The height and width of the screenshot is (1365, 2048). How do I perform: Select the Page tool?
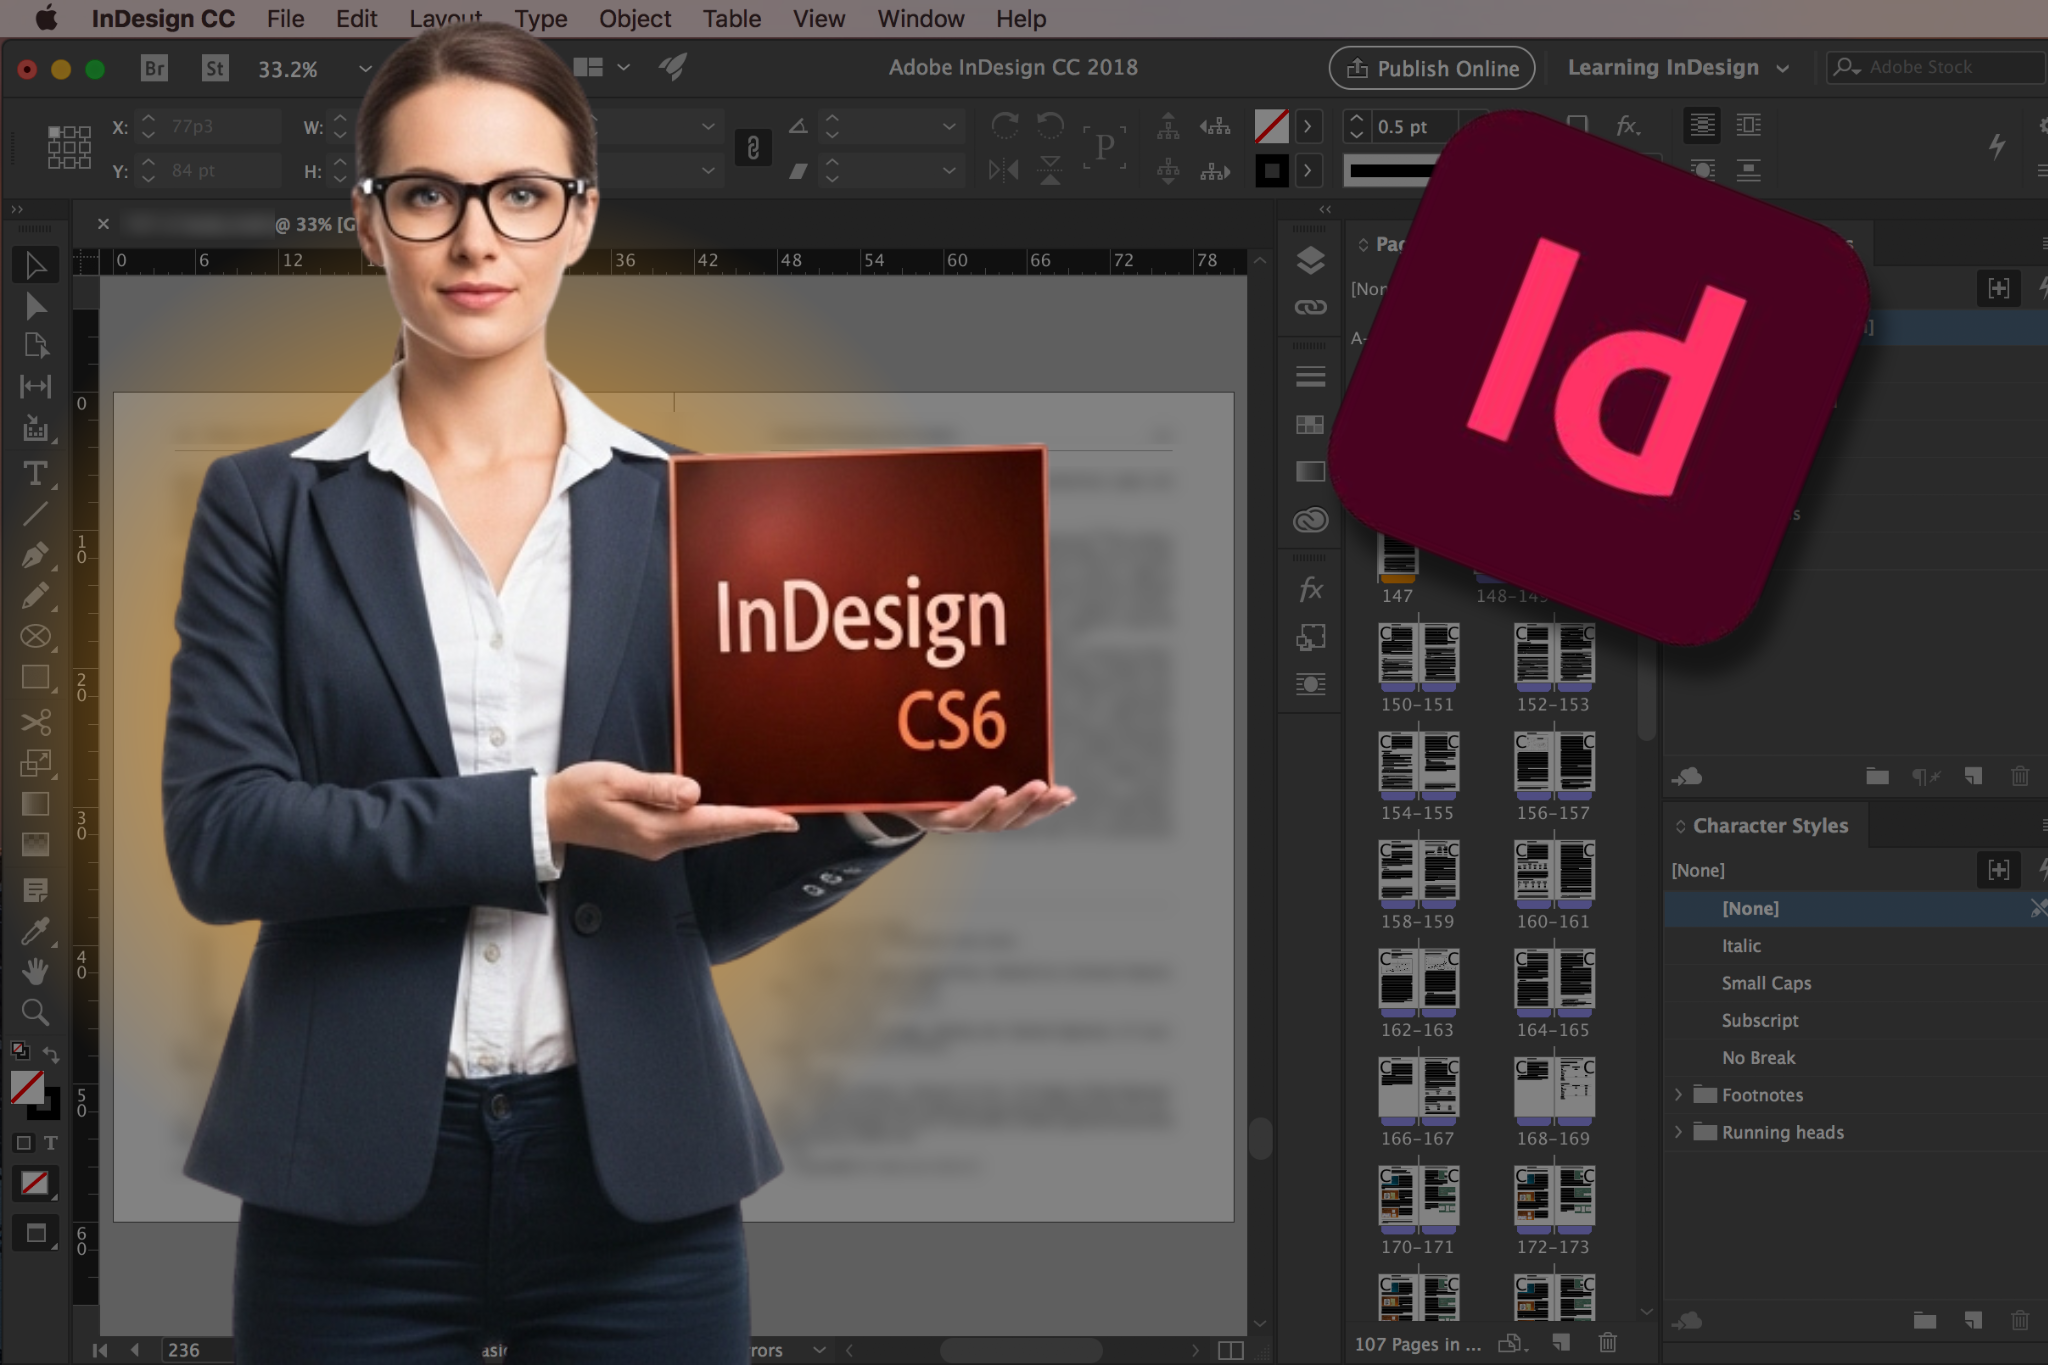35,346
